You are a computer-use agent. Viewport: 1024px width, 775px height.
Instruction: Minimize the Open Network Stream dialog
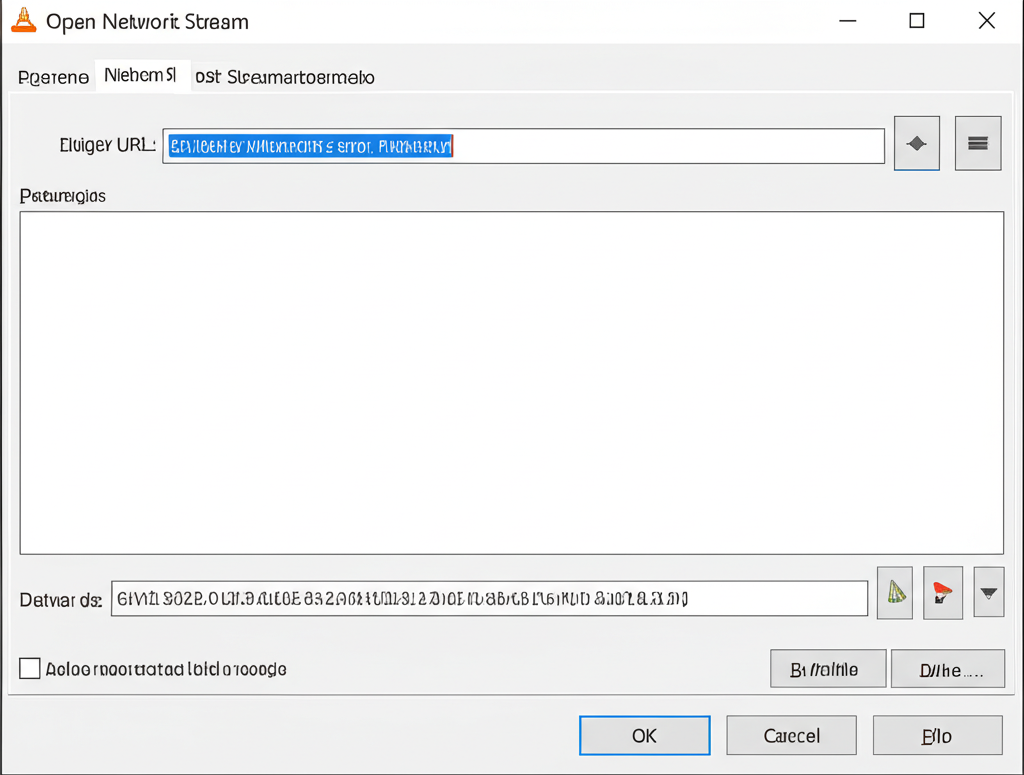coord(847,21)
